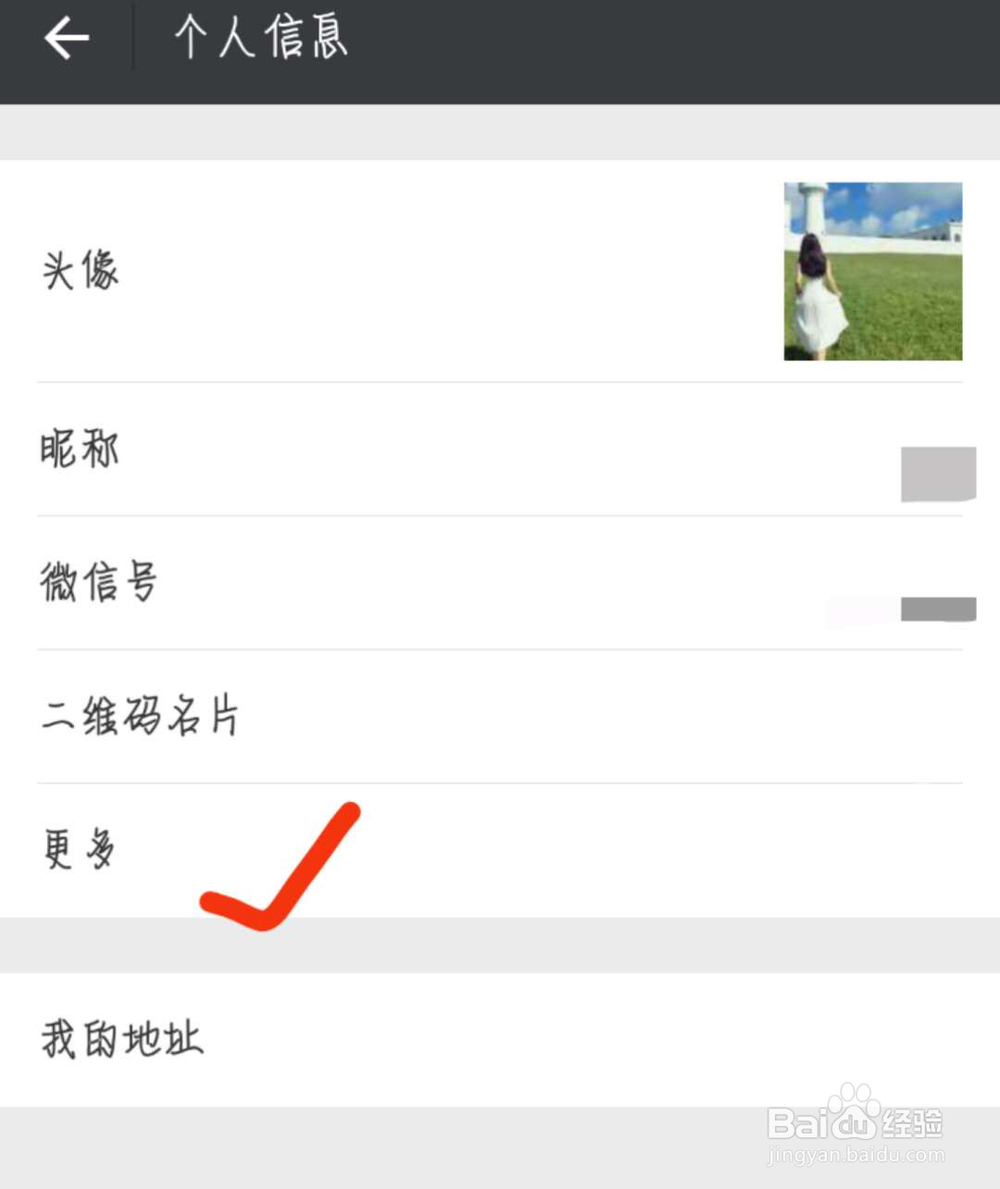Tap the grey gap below 更多 row
Screen dimensions: 1000x1189
click(500, 946)
